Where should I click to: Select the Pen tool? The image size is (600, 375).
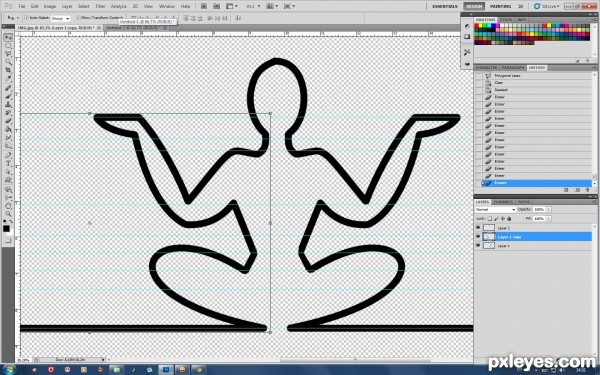[8, 155]
